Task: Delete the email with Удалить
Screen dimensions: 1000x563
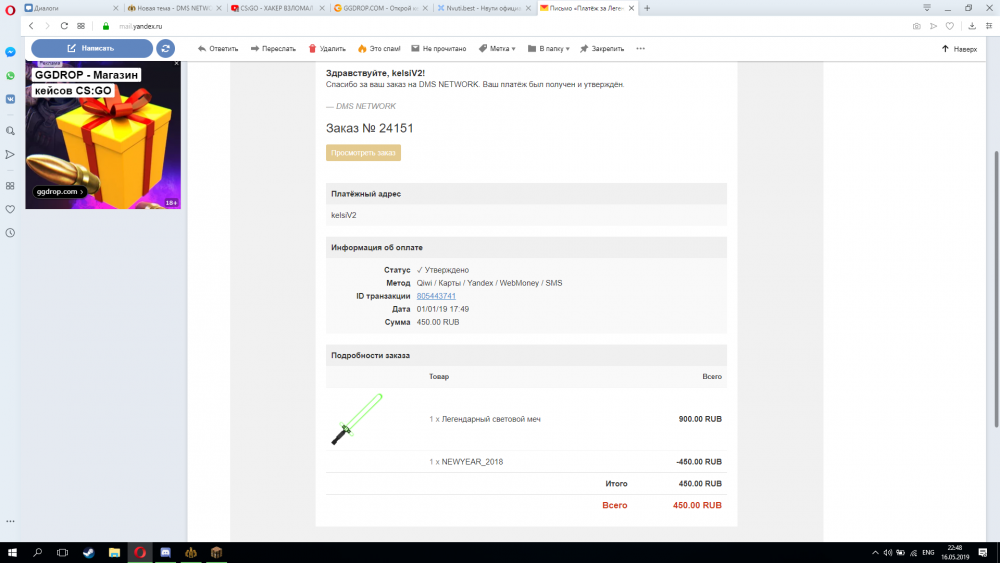Action: pyautogui.click(x=327, y=48)
